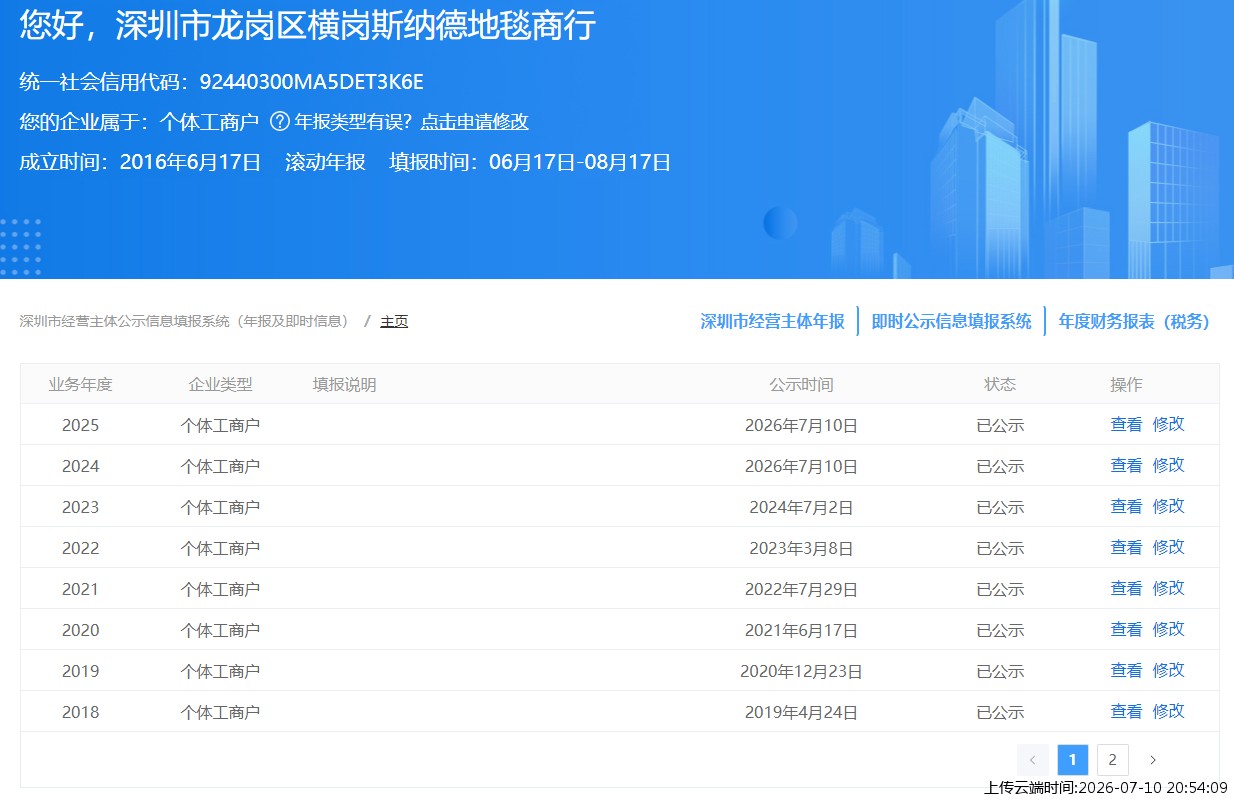Viewport: 1234px width, 801px height.
Task: Click publication date 2023年3月8日
Action: [x=801, y=548]
